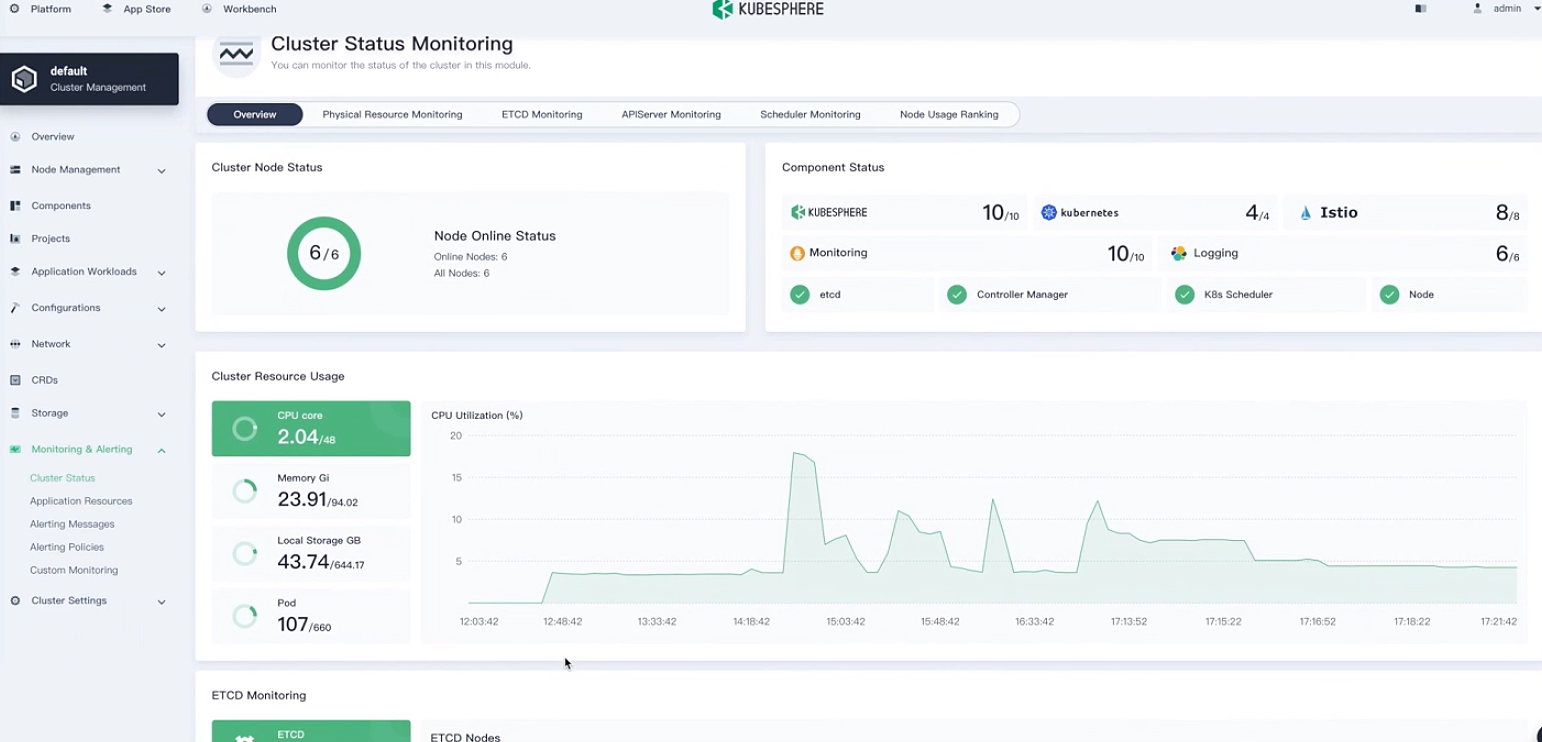Click the Cluster Settings gear icon
This screenshot has height=742, width=1542.
pyautogui.click(x=15, y=601)
